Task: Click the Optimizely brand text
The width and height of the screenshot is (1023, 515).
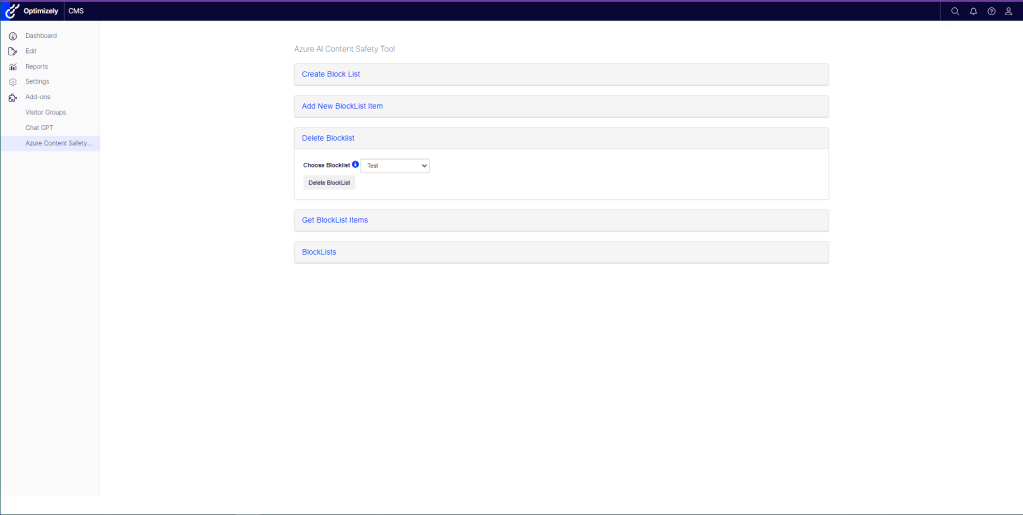Action: [40, 11]
